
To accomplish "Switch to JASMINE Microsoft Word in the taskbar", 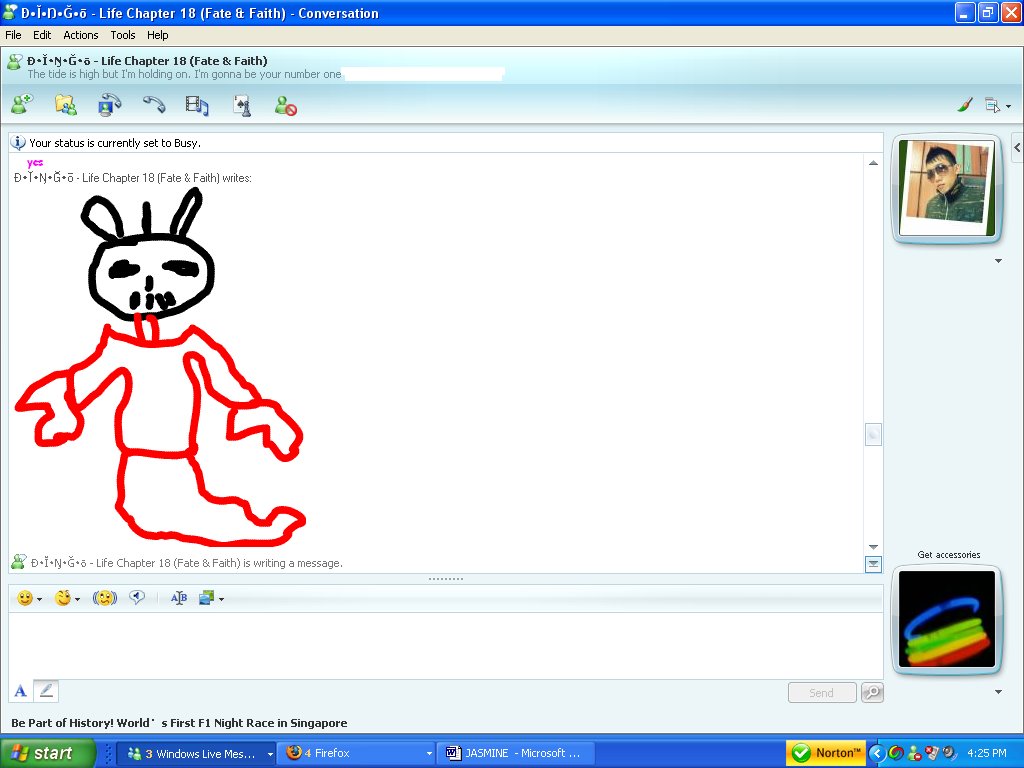I will 516,753.
